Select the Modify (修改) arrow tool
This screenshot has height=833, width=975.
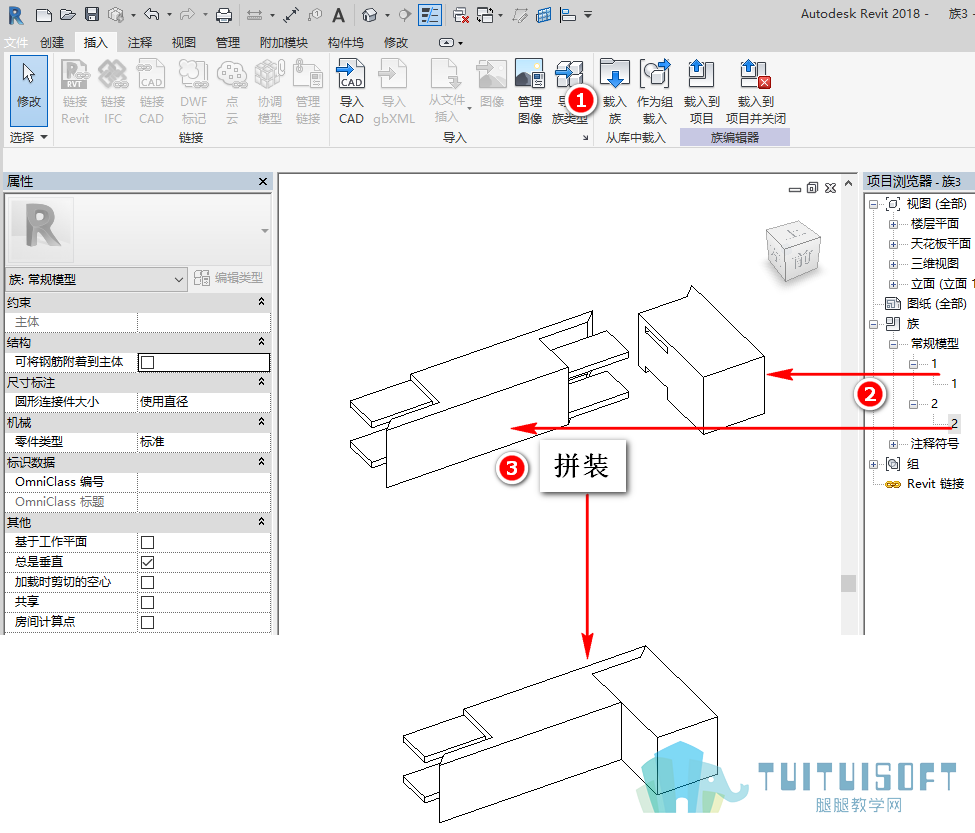coord(29,91)
